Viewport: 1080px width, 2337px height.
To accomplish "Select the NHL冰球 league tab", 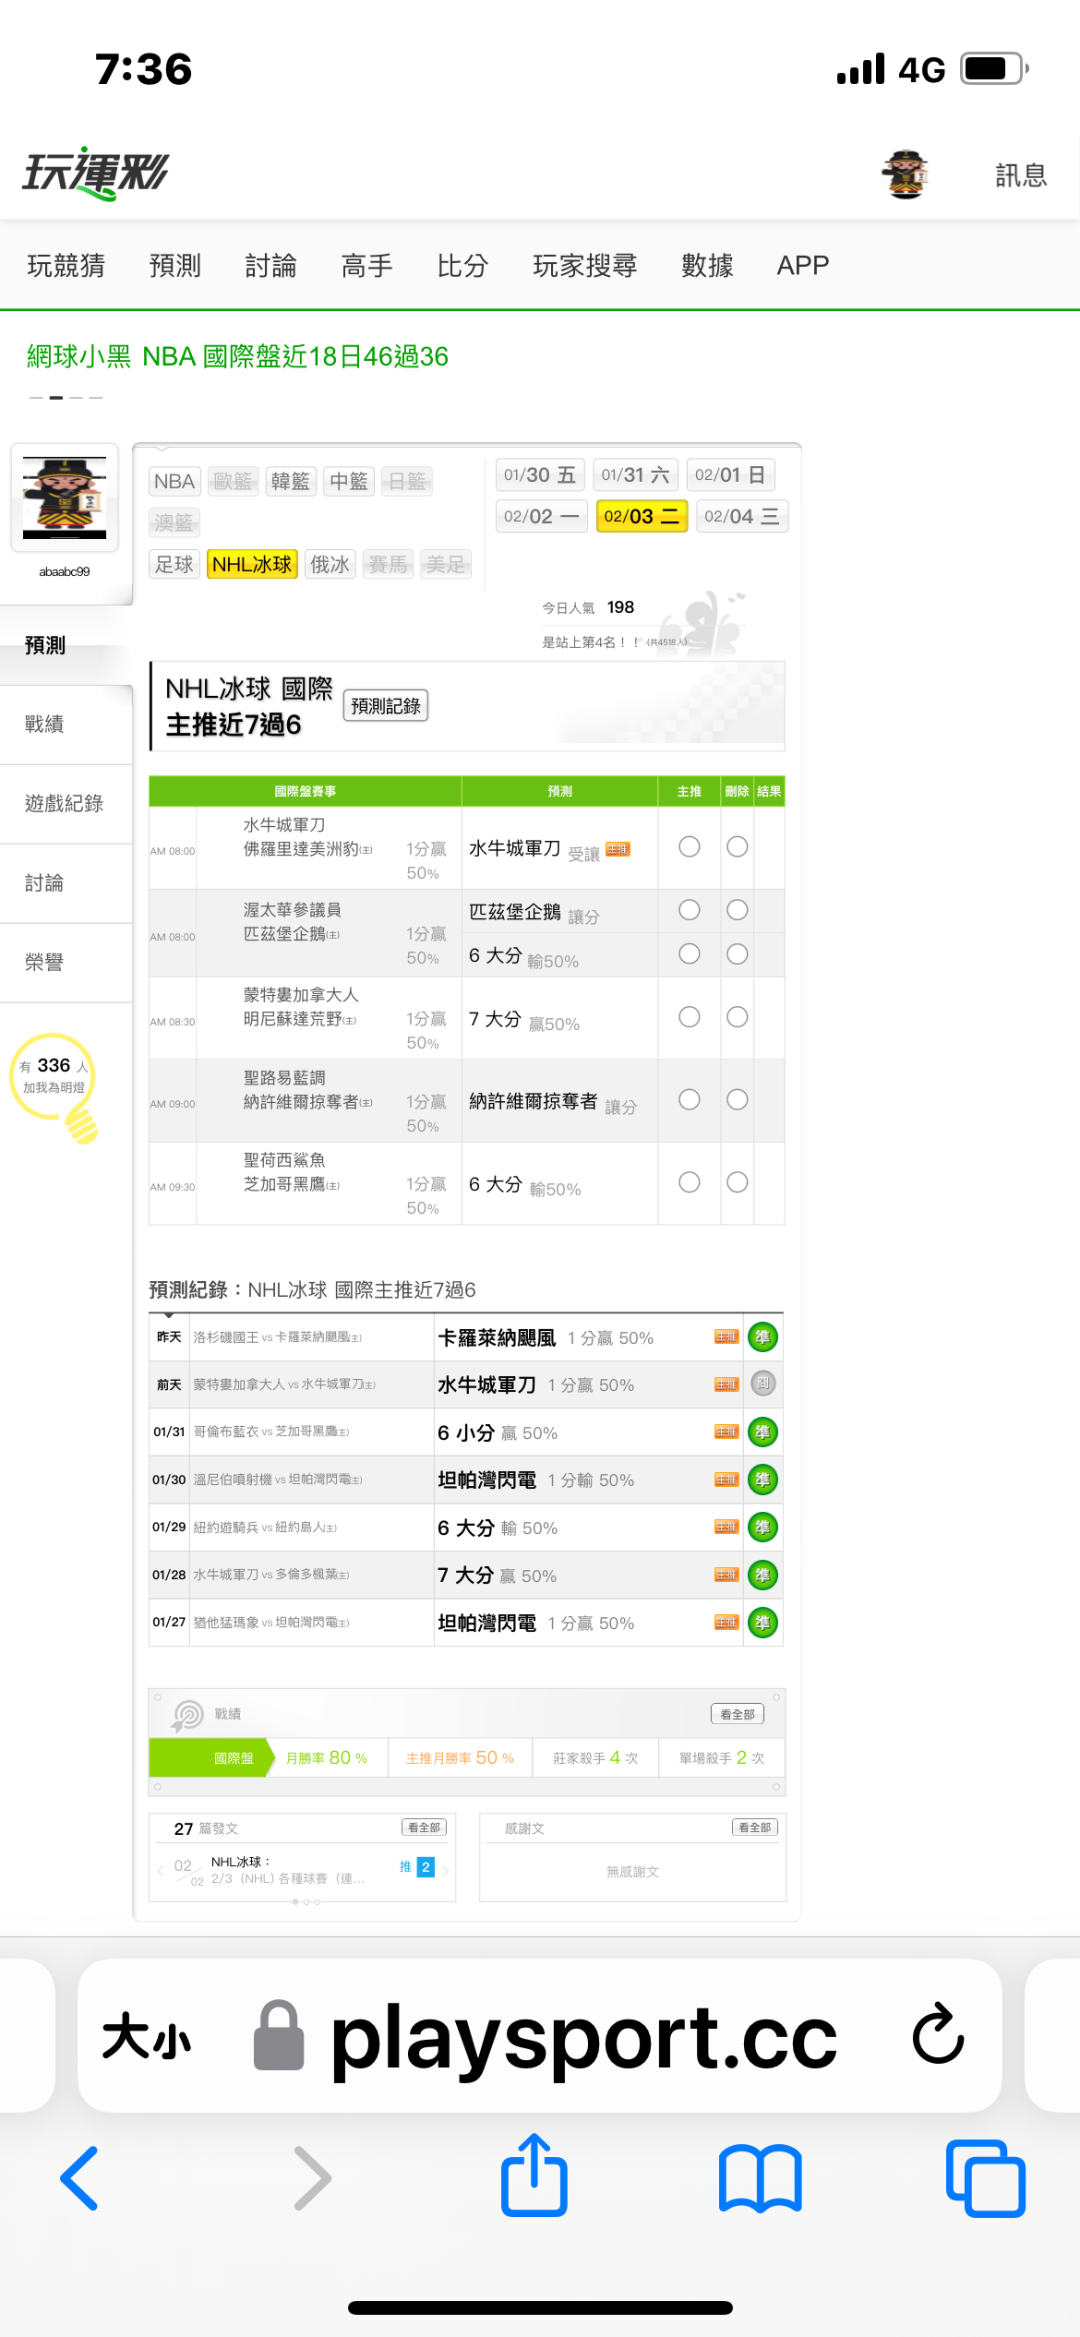I will click(252, 564).
